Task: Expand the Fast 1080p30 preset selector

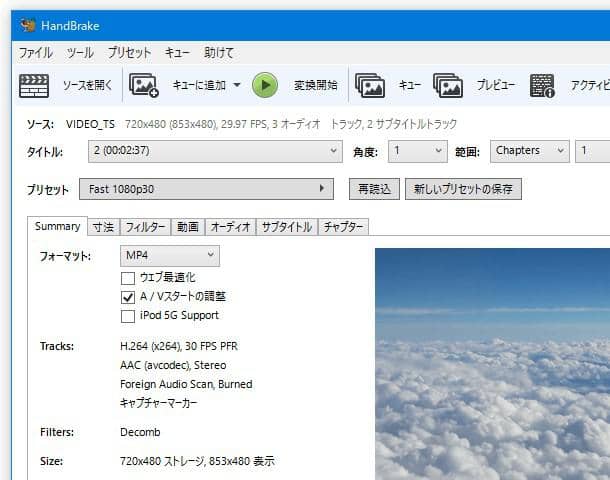Action: (206, 189)
